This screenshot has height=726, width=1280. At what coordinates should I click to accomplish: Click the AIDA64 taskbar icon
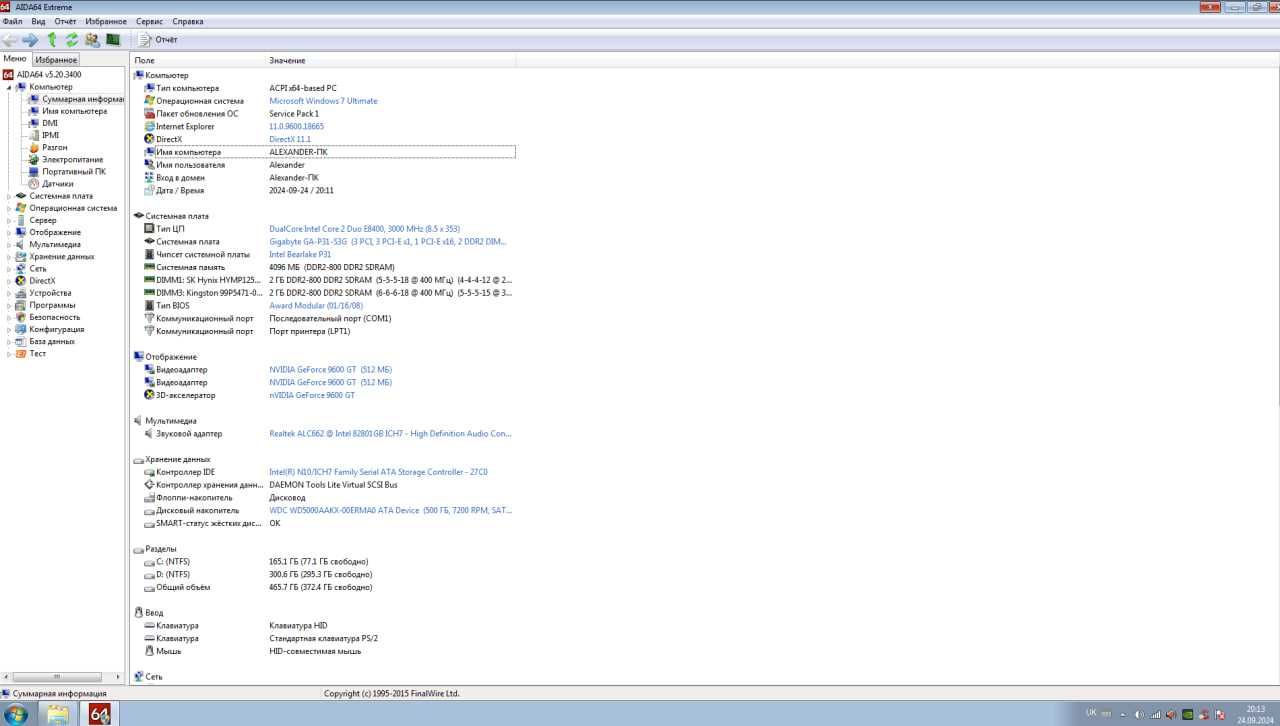coord(100,713)
